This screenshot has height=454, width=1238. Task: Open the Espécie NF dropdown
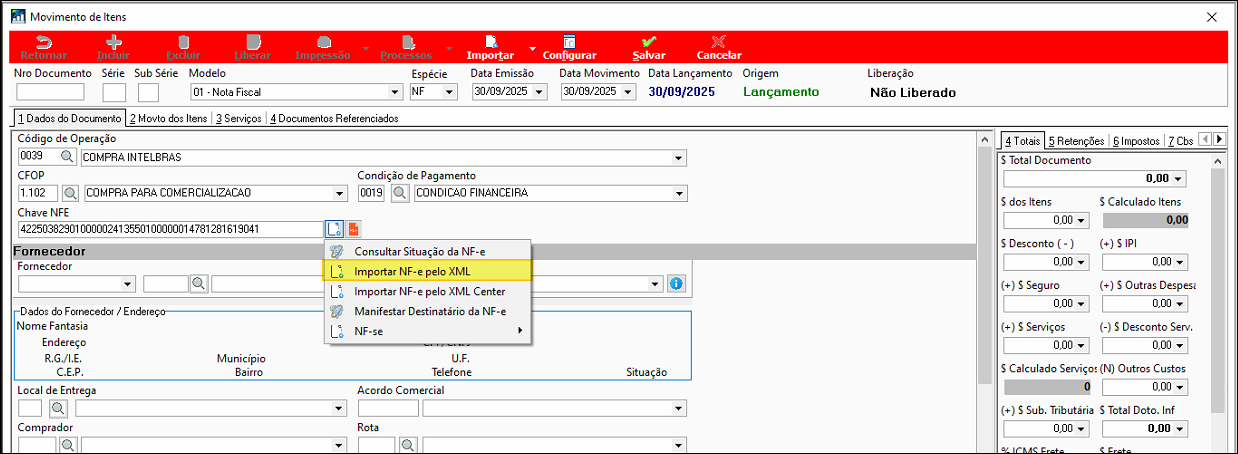(450, 92)
